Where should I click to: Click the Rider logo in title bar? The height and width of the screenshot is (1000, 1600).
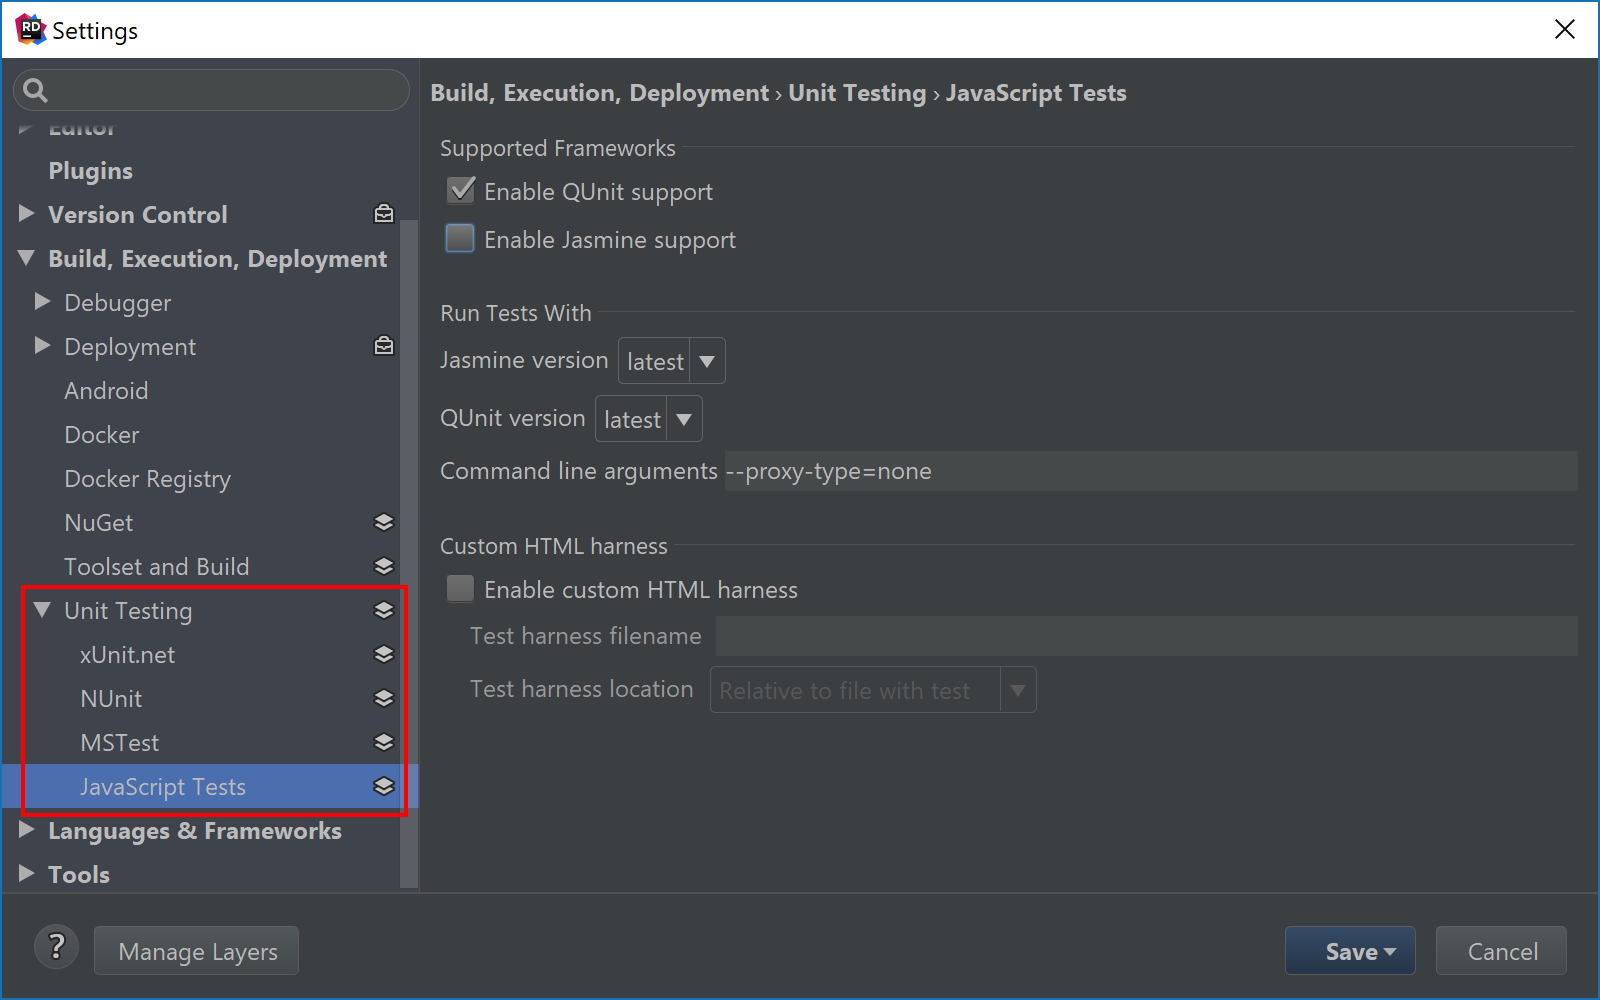30,30
